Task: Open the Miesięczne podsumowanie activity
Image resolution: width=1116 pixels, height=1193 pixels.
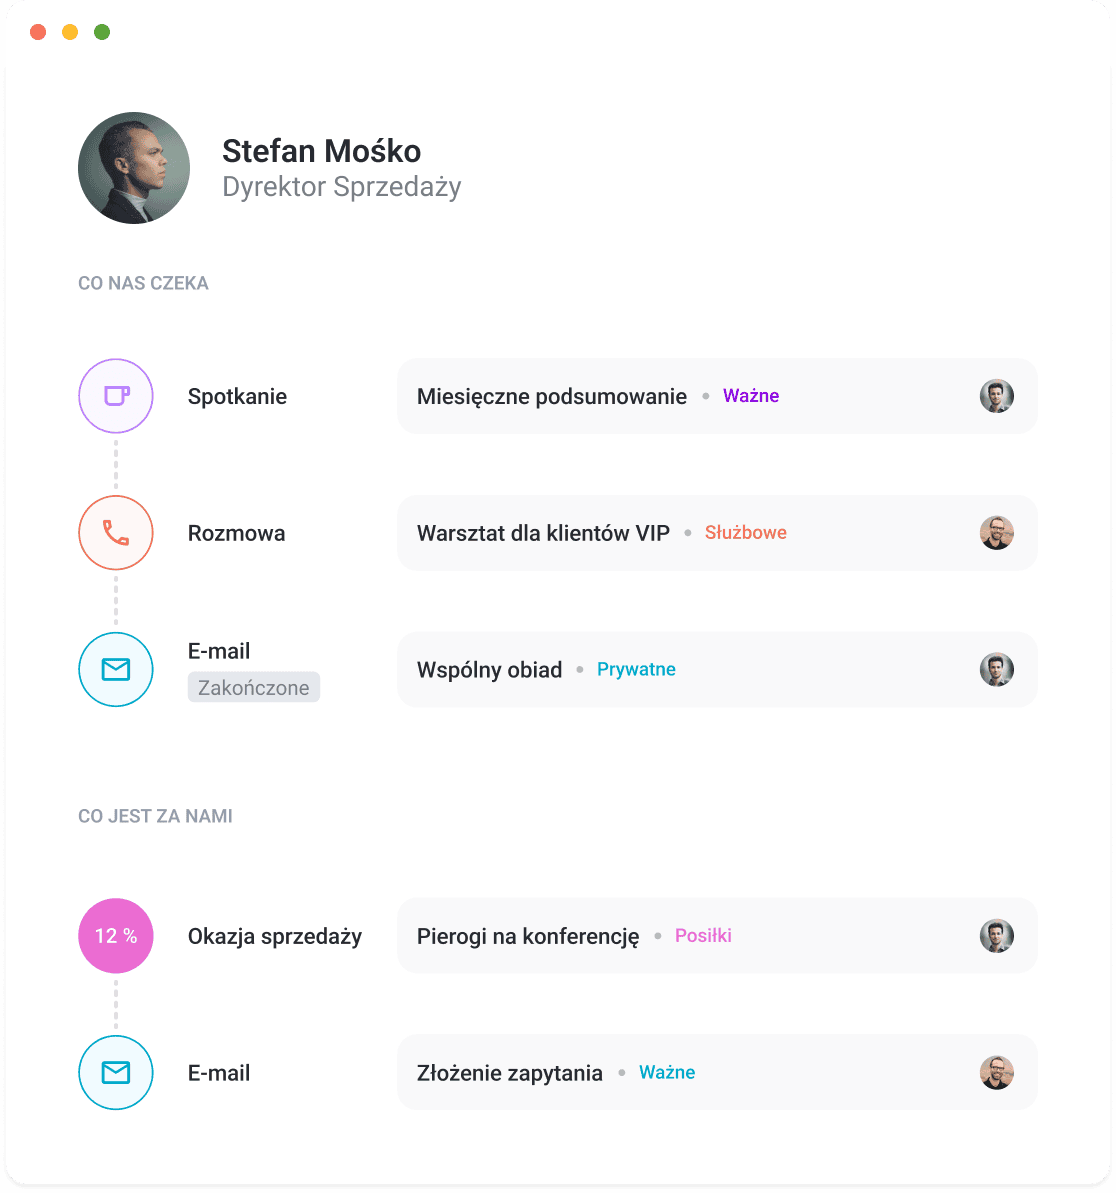Action: [552, 396]
